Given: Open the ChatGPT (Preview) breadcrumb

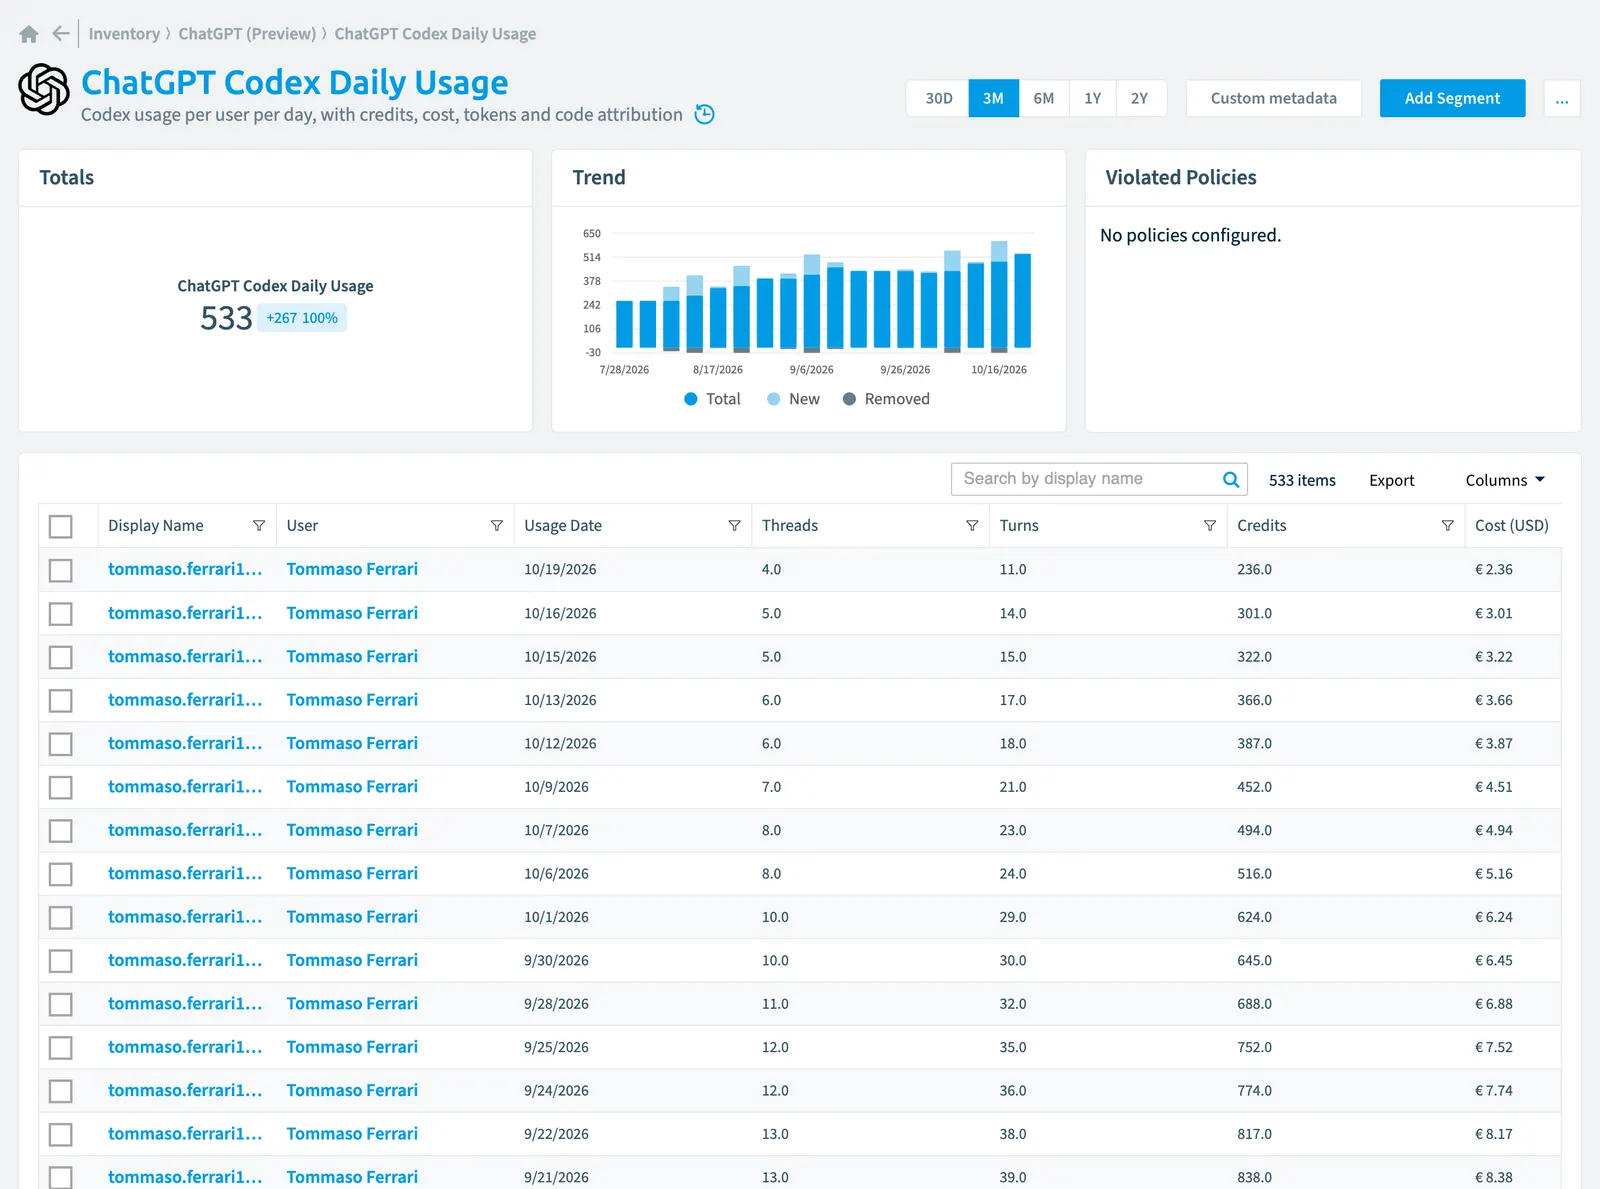Looking at the screenshot, I should [x=247, y=34].
